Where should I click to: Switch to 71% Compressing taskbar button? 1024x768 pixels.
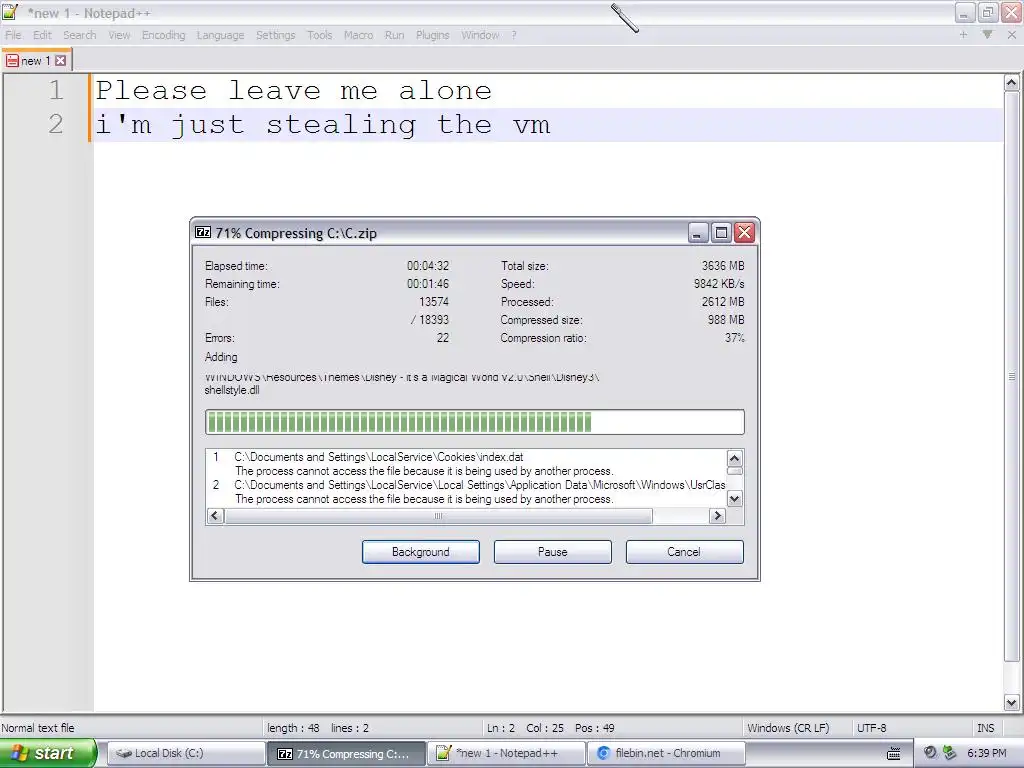345,754
